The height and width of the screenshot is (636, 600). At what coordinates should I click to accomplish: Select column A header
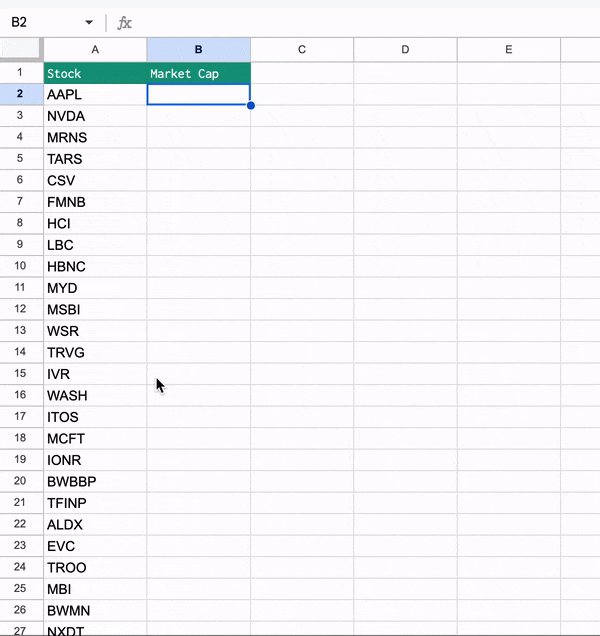pos(95,50)
